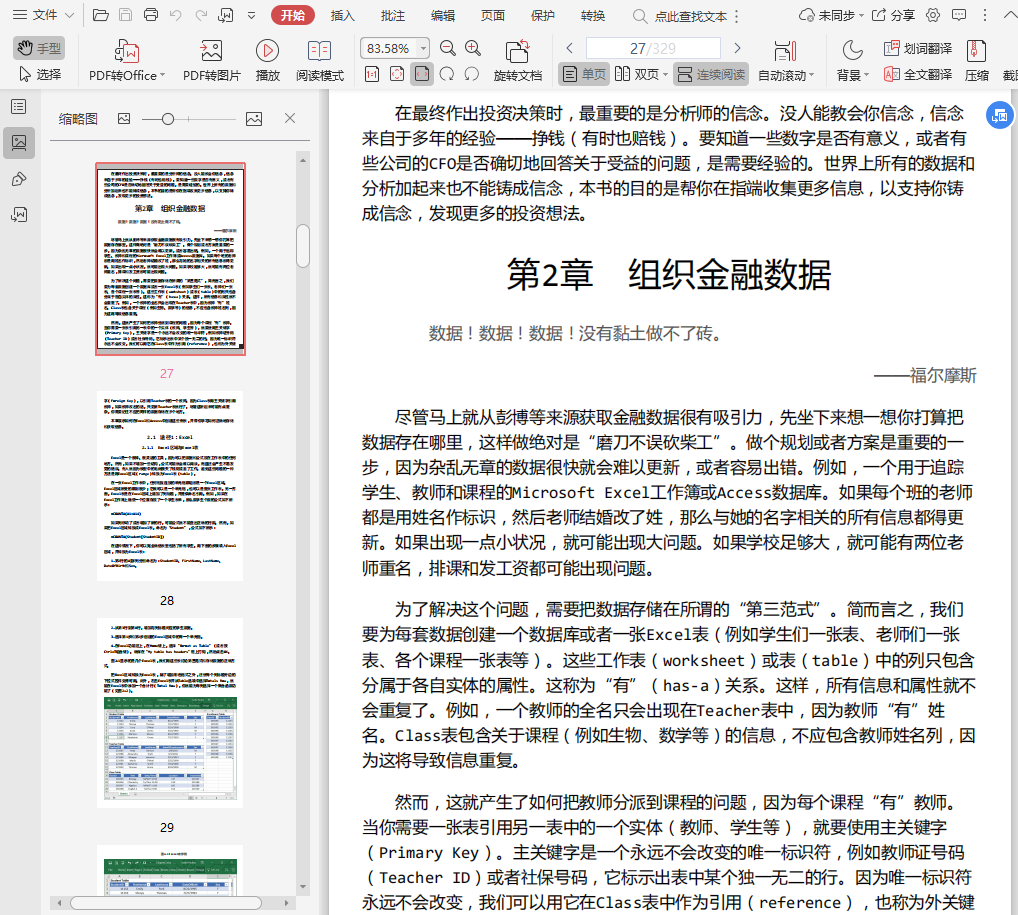The height and width of the screenshot is (915, 1018).
Task: Open the outline/bookmark sidebar icon
Action: point(19,107)
